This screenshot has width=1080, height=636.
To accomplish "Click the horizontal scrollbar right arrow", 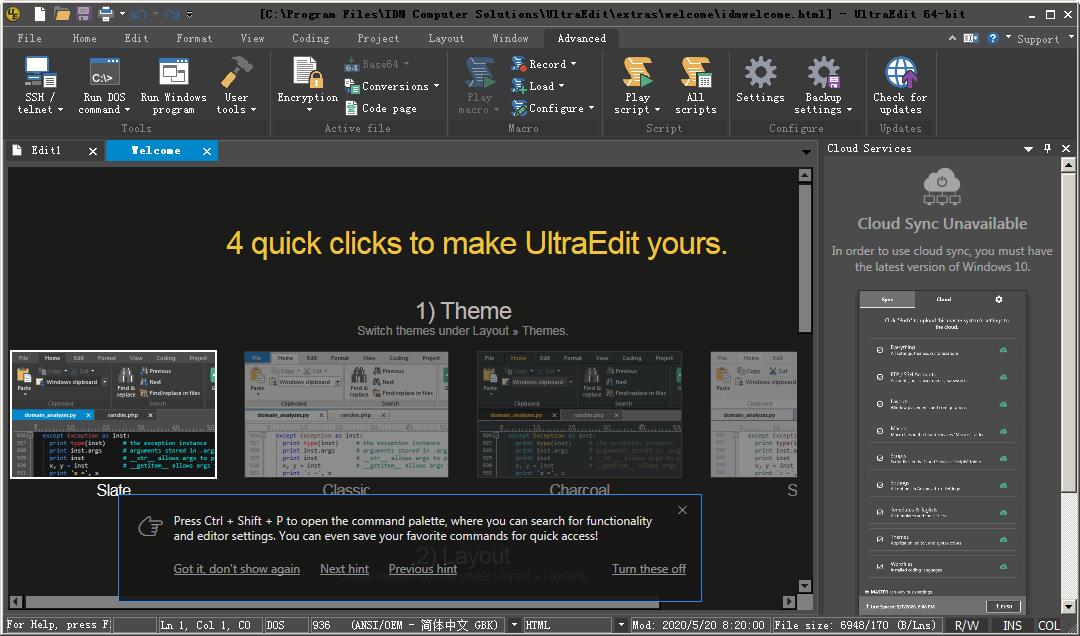I will (x=789, y=602).
